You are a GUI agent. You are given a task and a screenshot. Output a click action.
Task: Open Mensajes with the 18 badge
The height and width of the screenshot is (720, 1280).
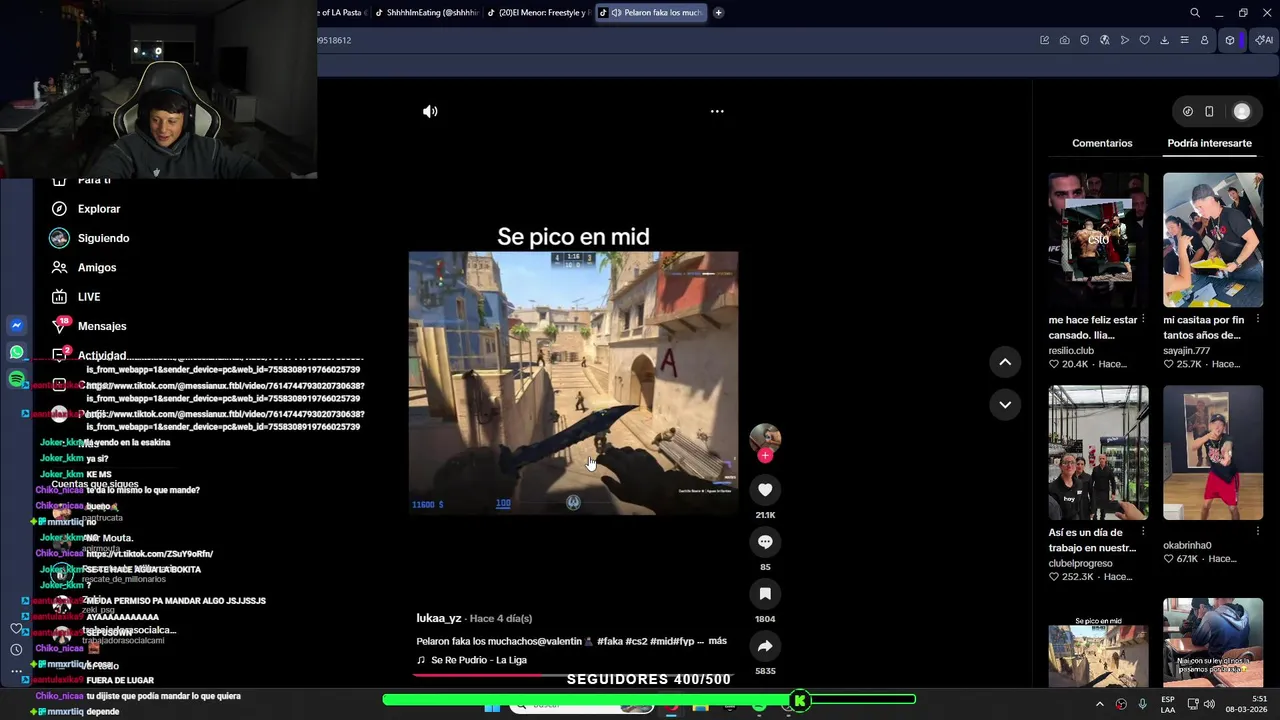tap(89, 326)
